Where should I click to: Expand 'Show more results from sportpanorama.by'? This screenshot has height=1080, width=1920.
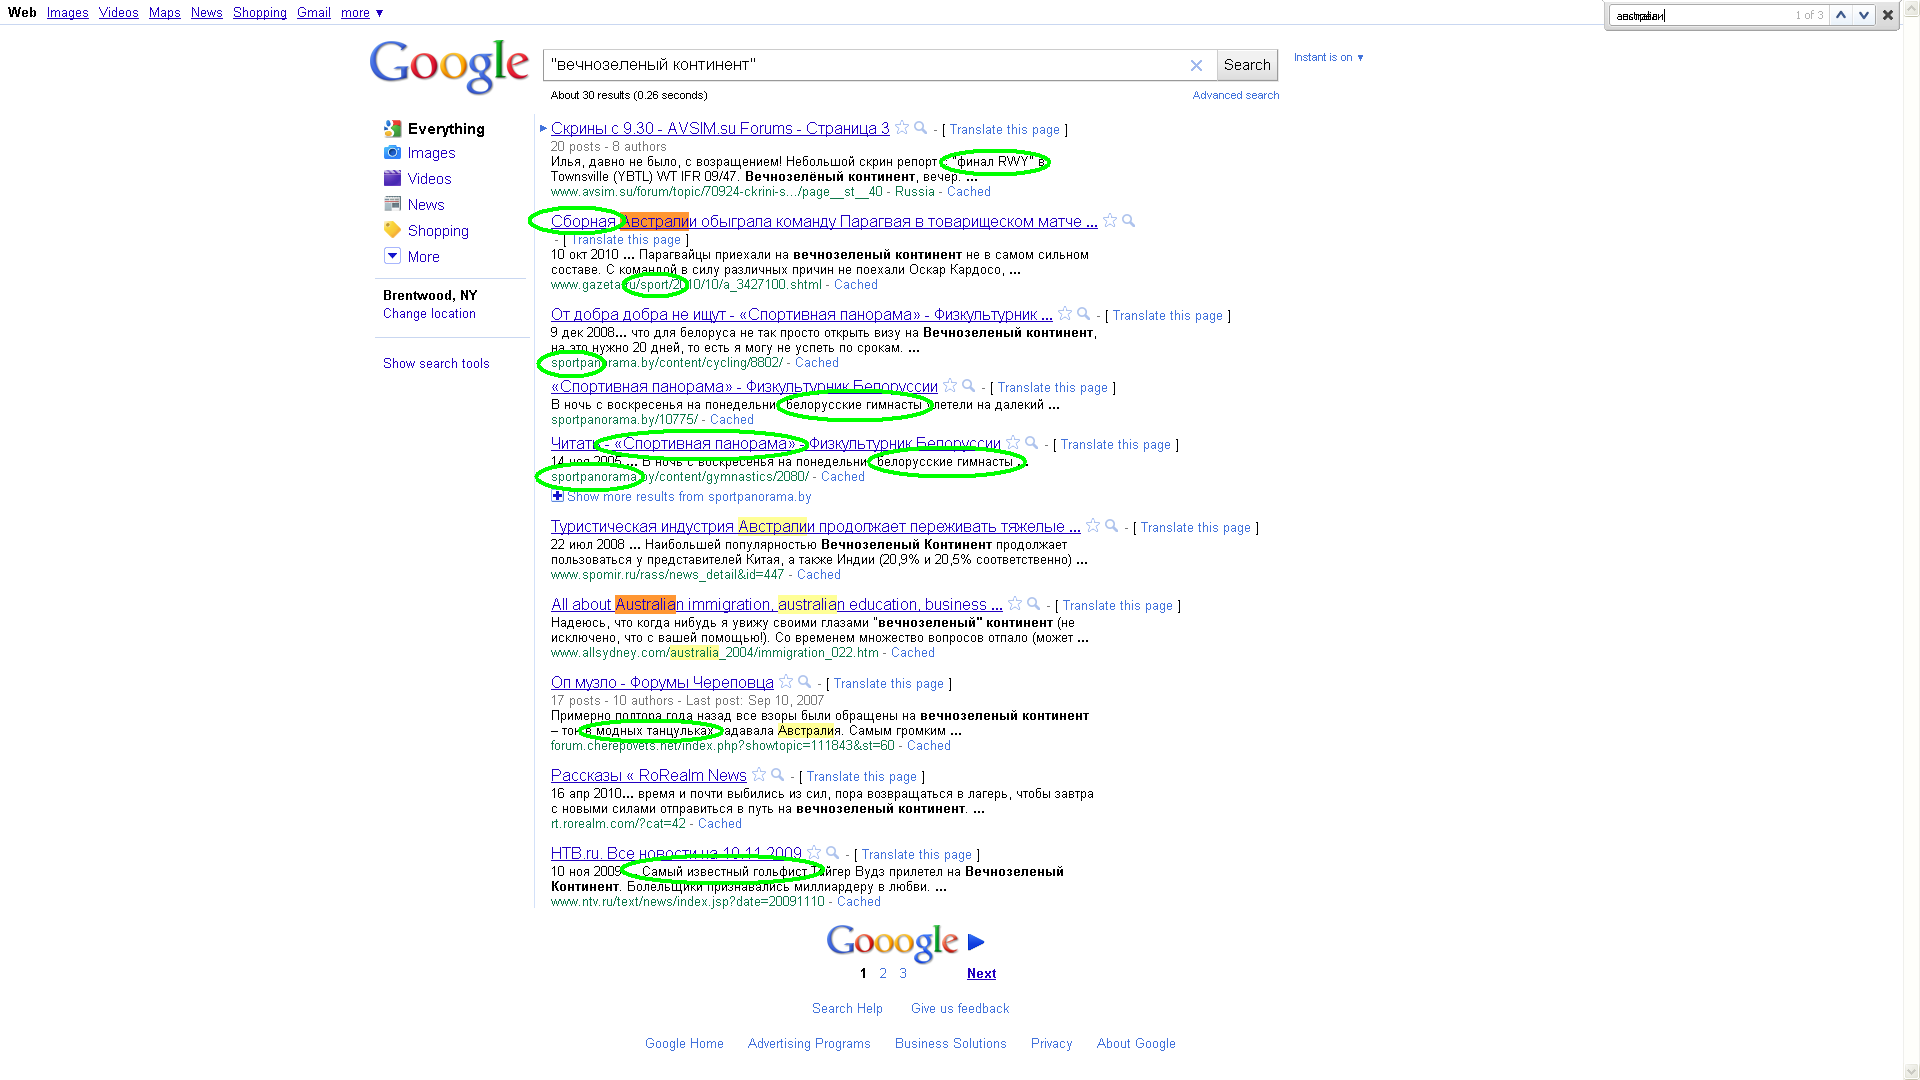(x=681, y=497)
